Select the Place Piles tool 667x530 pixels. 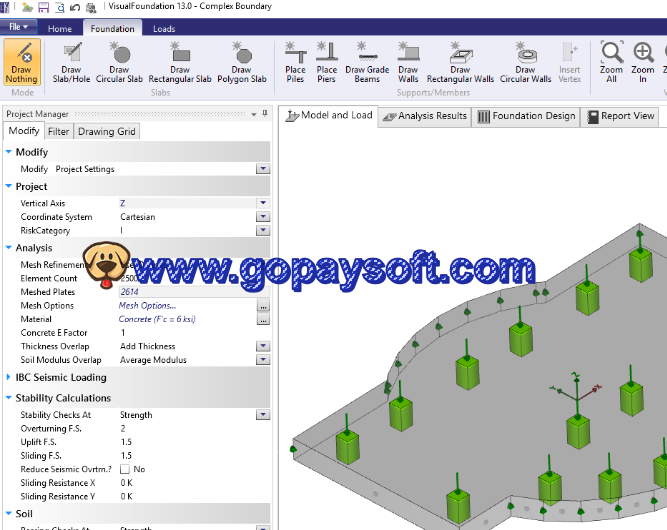[x=295, y=63]
